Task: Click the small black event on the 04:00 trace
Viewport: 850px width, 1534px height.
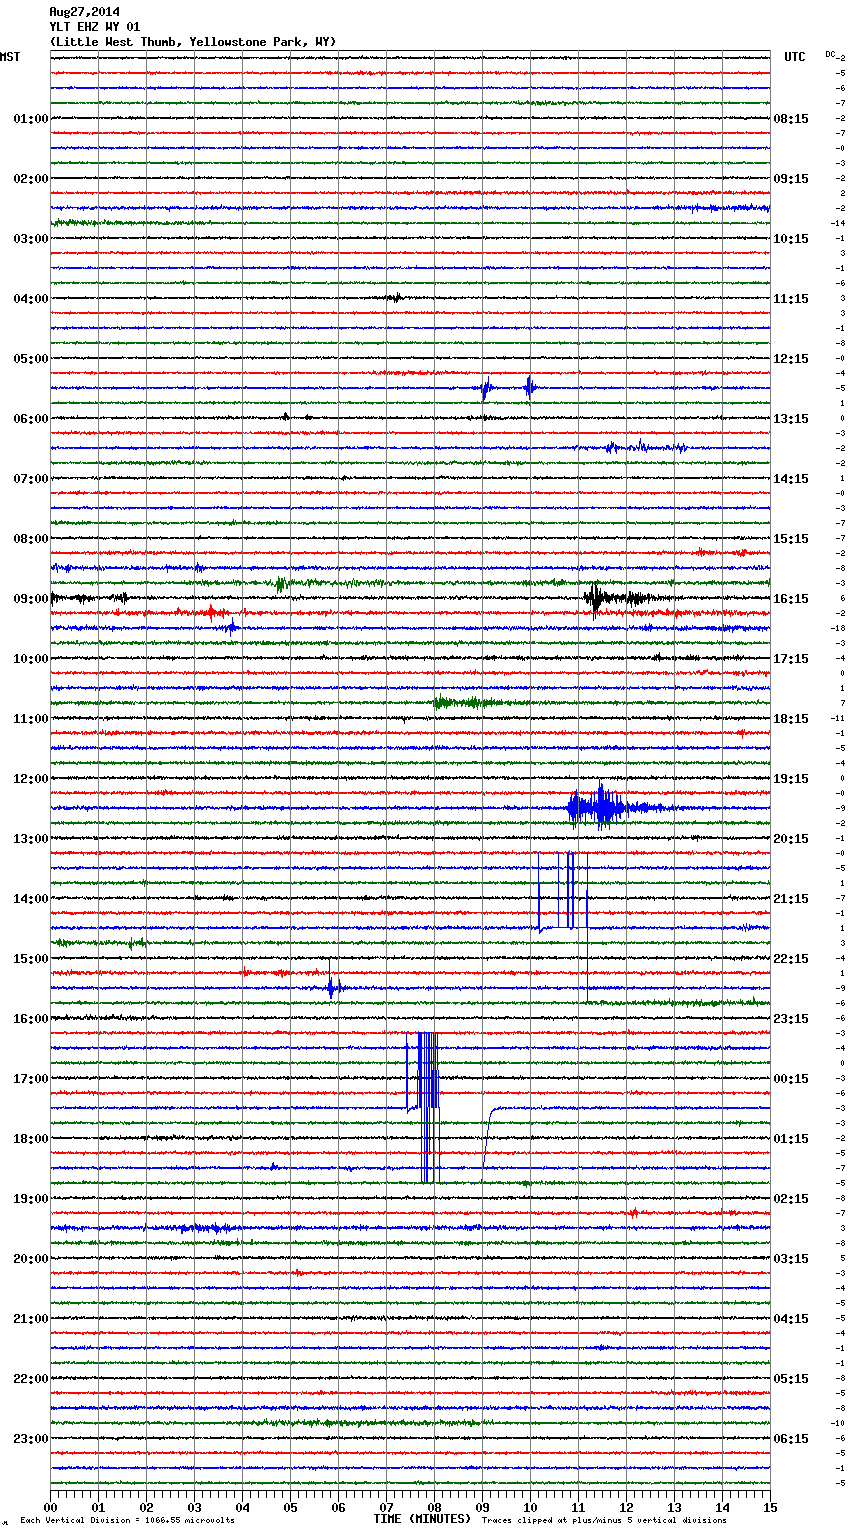Action: coord(394,298)
